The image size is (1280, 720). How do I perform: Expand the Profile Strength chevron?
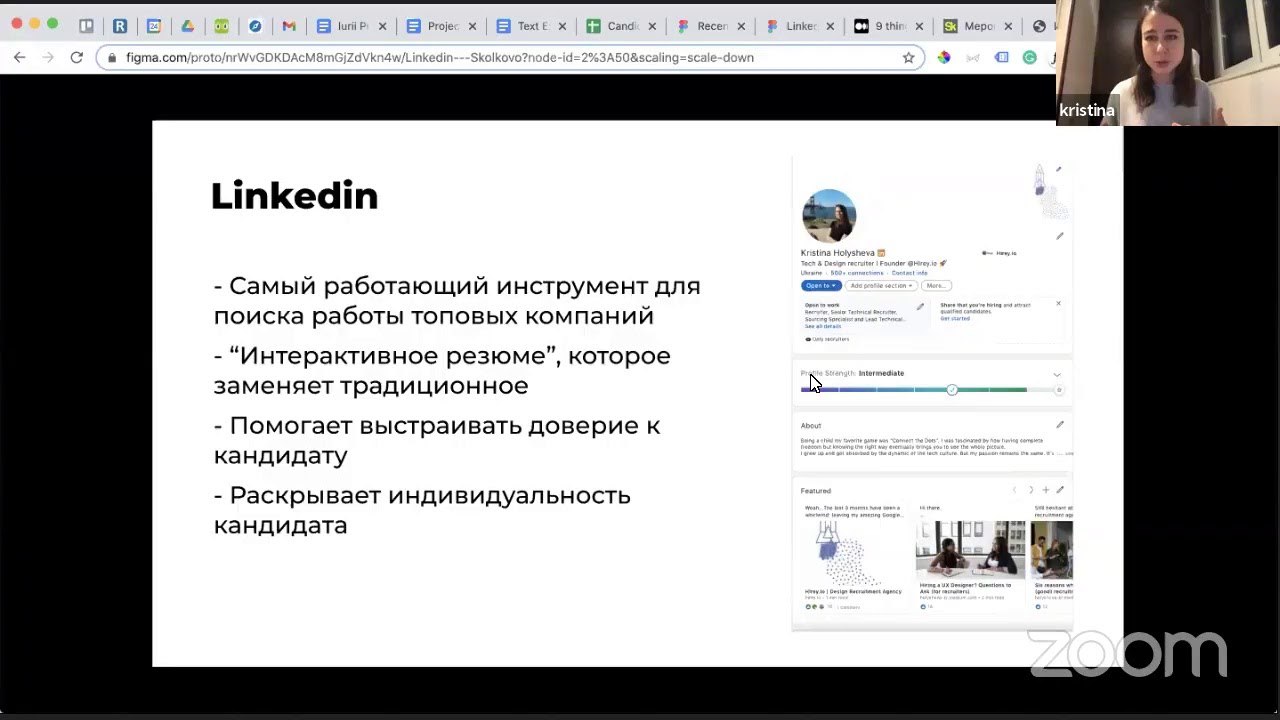pos(1057,374)
